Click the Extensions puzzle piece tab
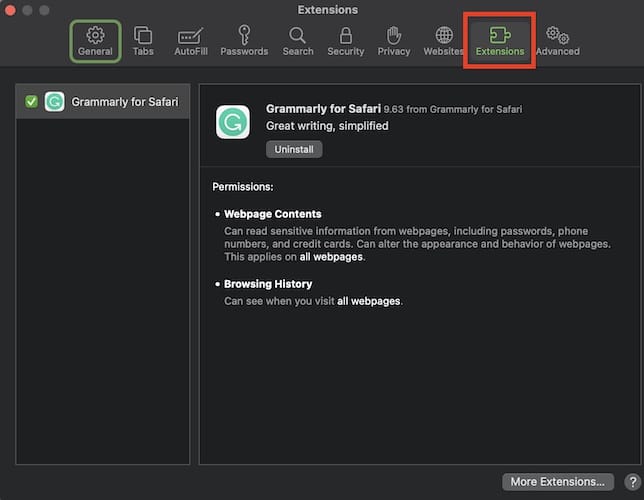Image resolution: width=644 pixels, height=500 pixels. tap(500, 40)
